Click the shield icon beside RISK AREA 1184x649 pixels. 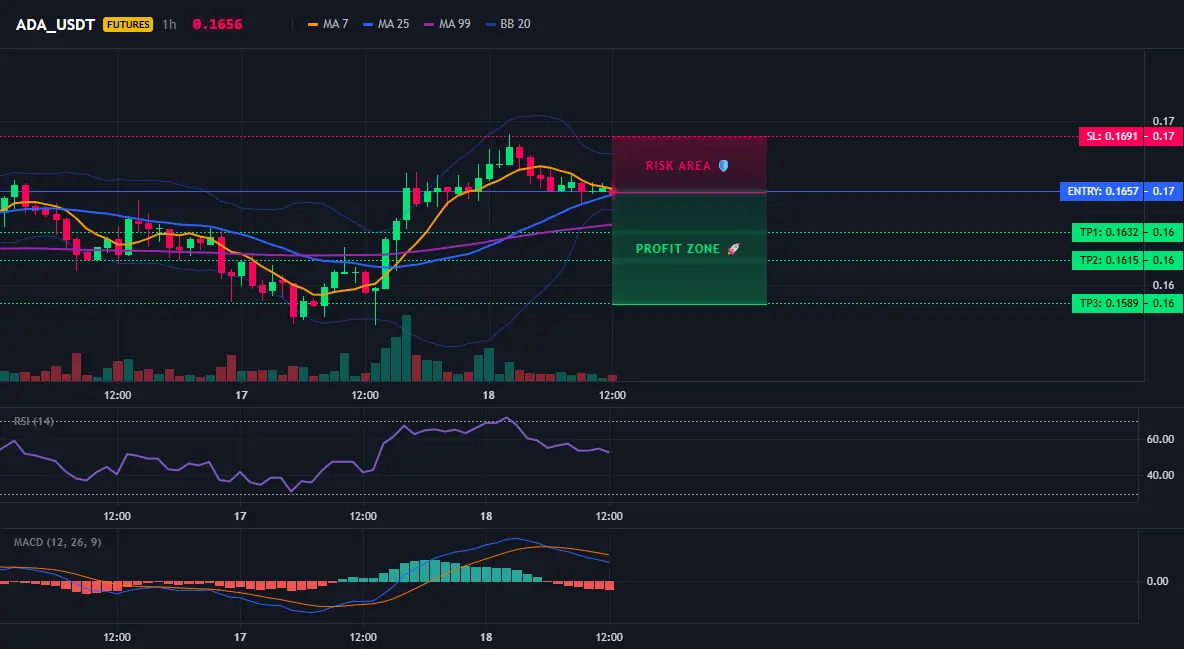[x=723, y=165]
